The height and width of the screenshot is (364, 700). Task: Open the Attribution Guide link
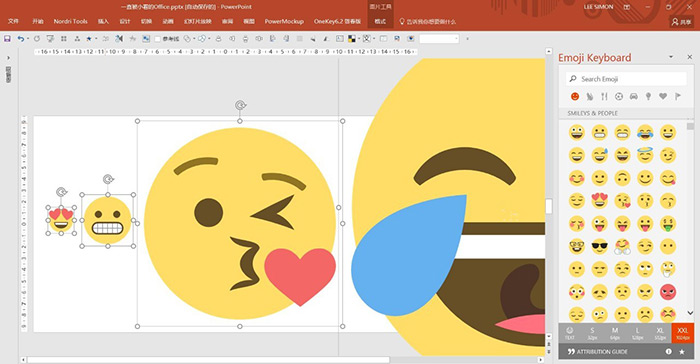[597, 351]
